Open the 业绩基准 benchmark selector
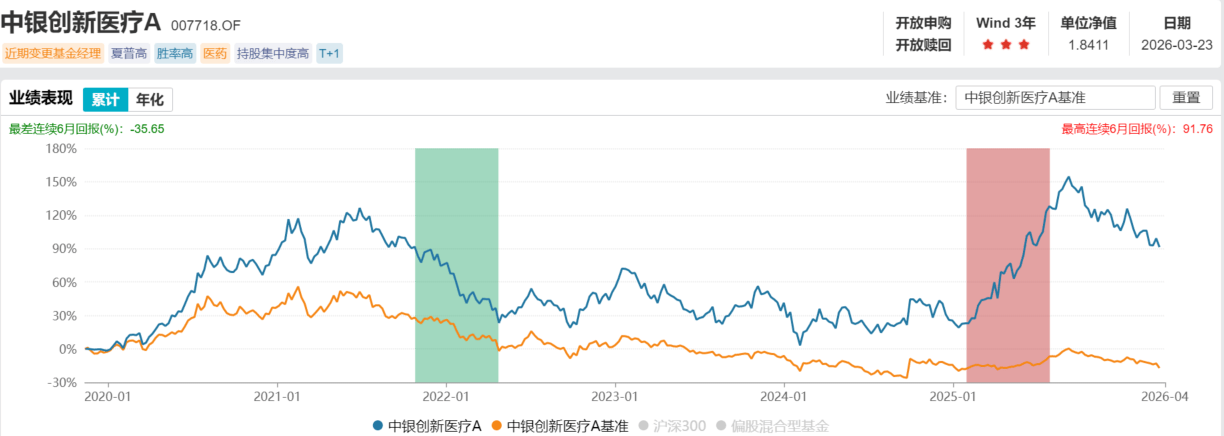 1054,98
